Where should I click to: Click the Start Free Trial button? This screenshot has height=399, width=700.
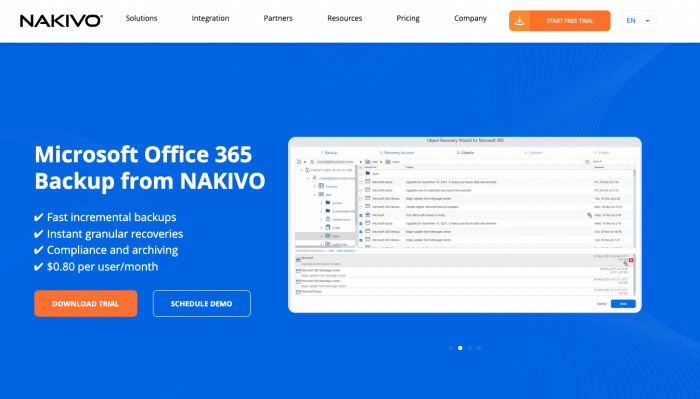pos(560,21)
